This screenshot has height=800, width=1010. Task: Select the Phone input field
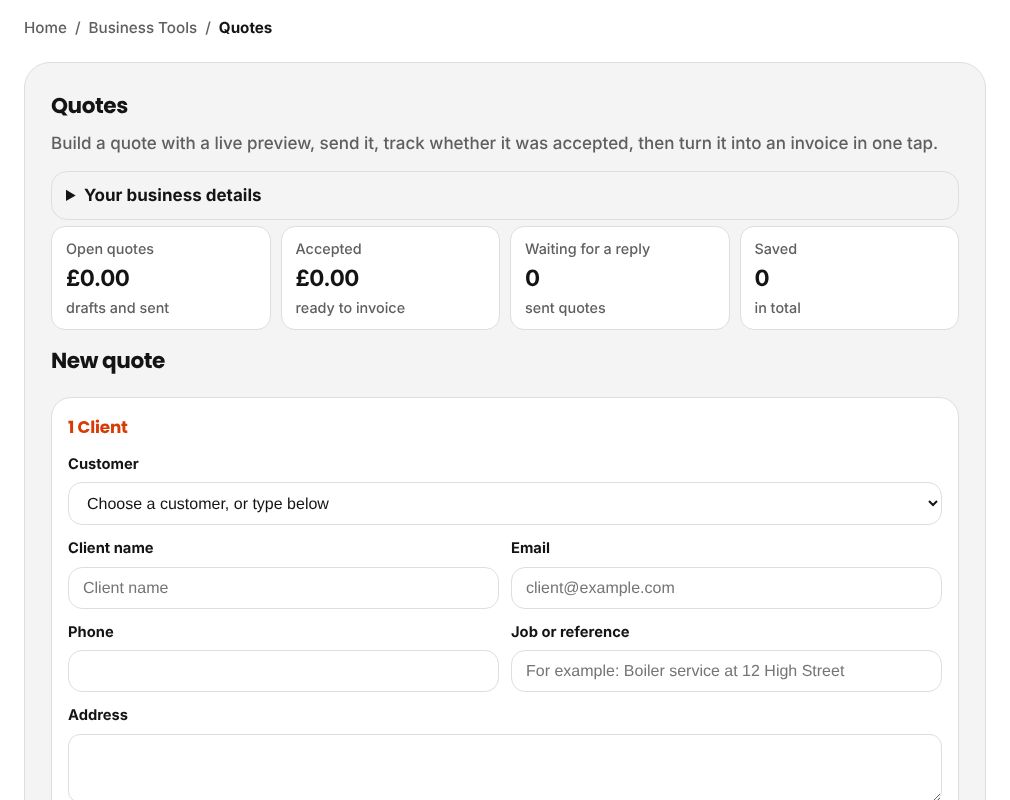283,671
